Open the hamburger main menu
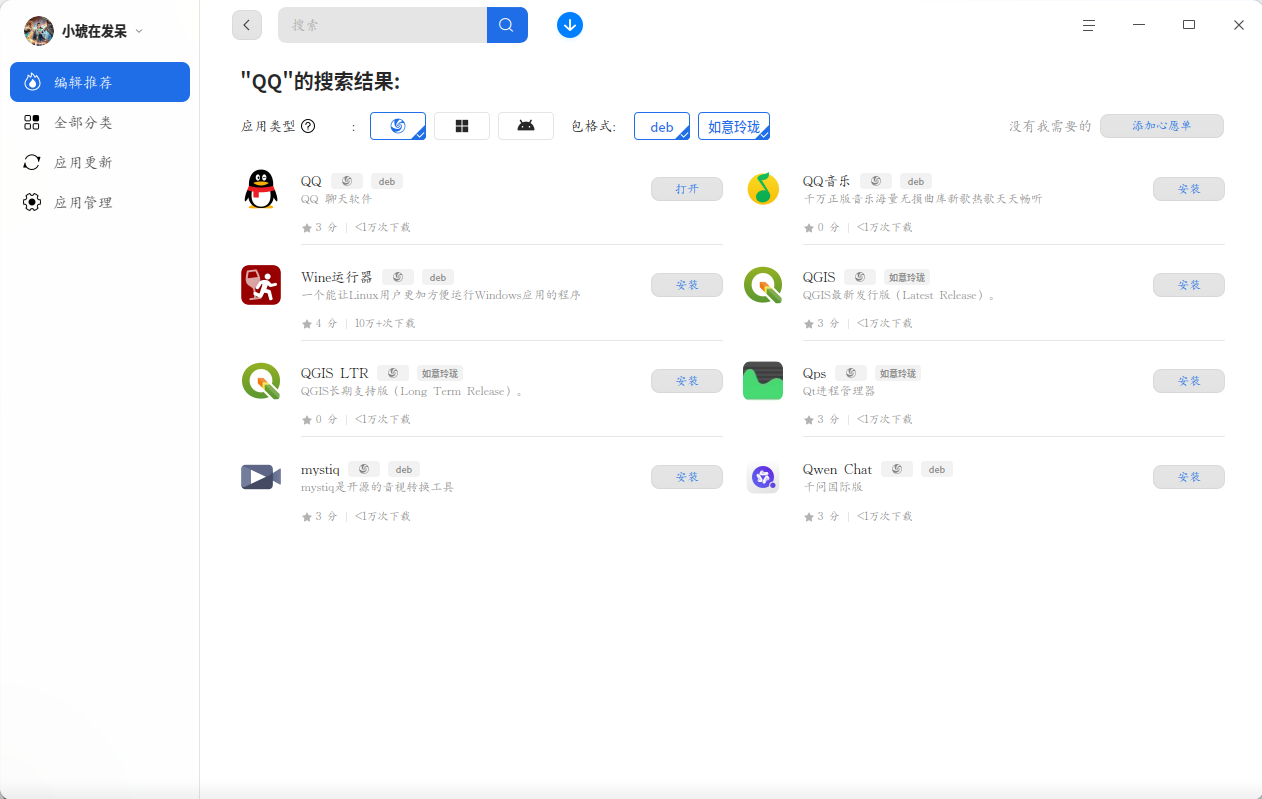Screen dimensions: 1262x799 coord(1089,25)
